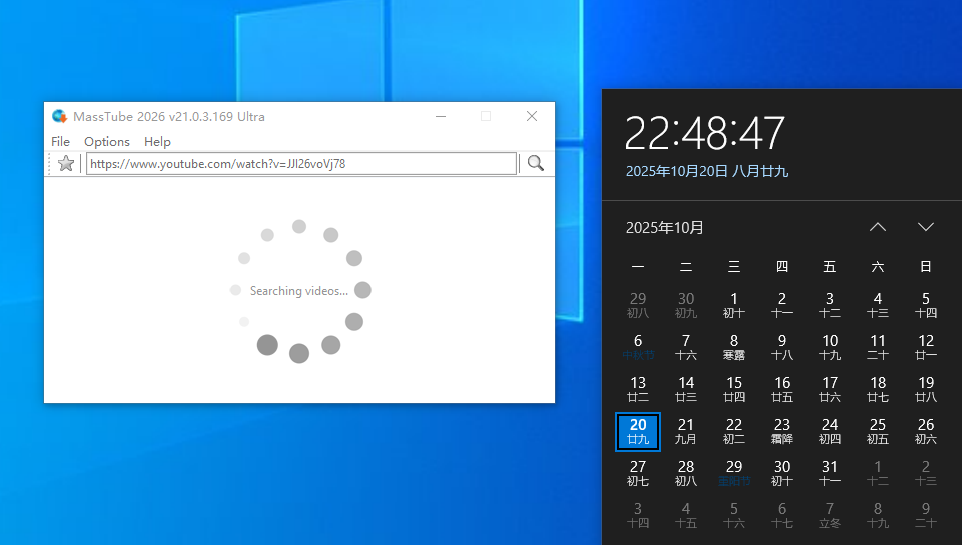Minimize the MassTube window
Screen dimensions: 962x545
coord(440,116)
